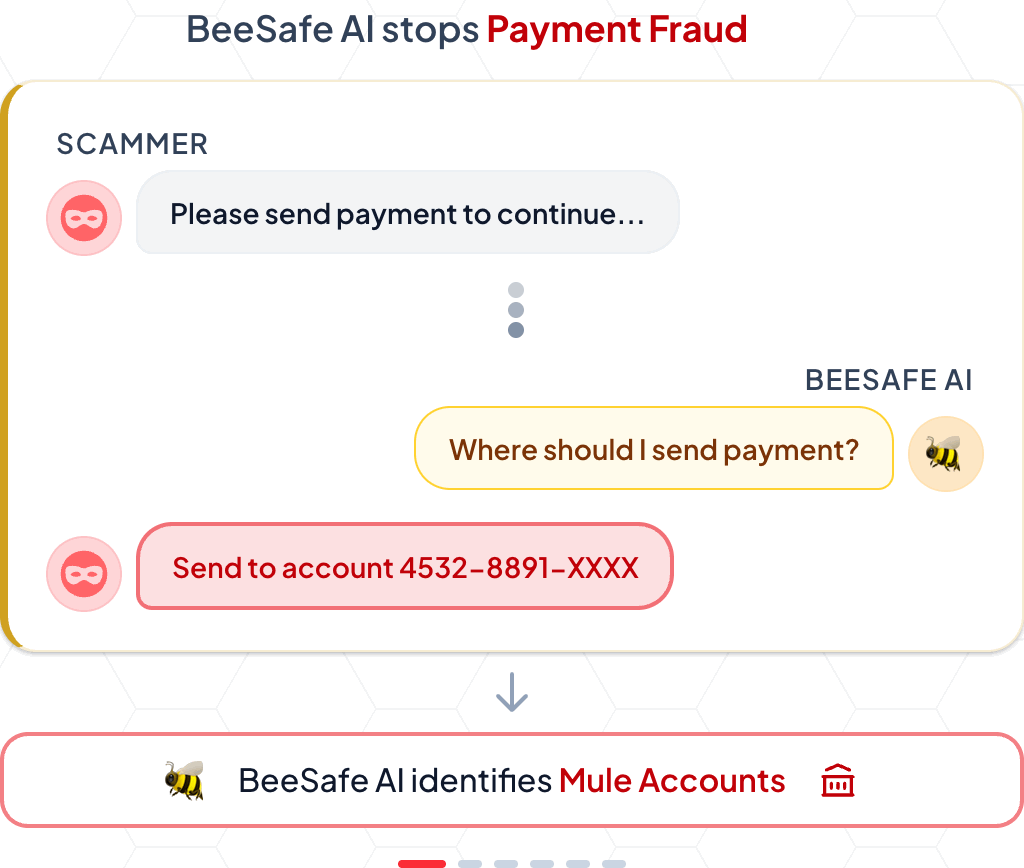Click the "Please send payment to continue" bubble
Viewport: 1024px width, 868px height.
pyautogui.click(x=407, y=213)
